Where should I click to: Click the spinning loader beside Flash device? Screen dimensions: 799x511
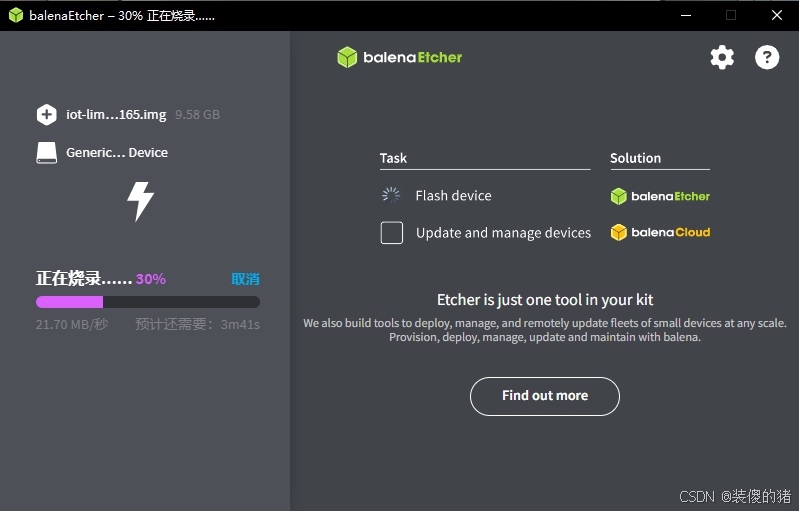pos(391,195)
